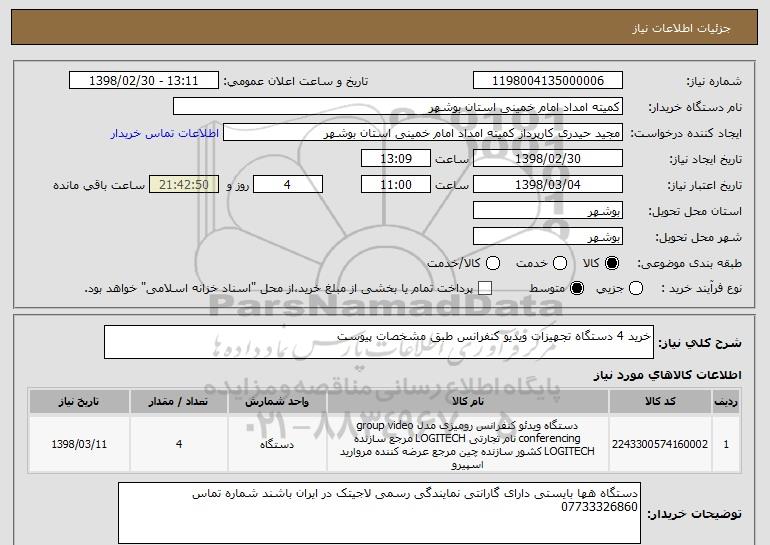Click the remaining time counter 21:42:50
Screen dimensions: 770x545
coord(184,185)
